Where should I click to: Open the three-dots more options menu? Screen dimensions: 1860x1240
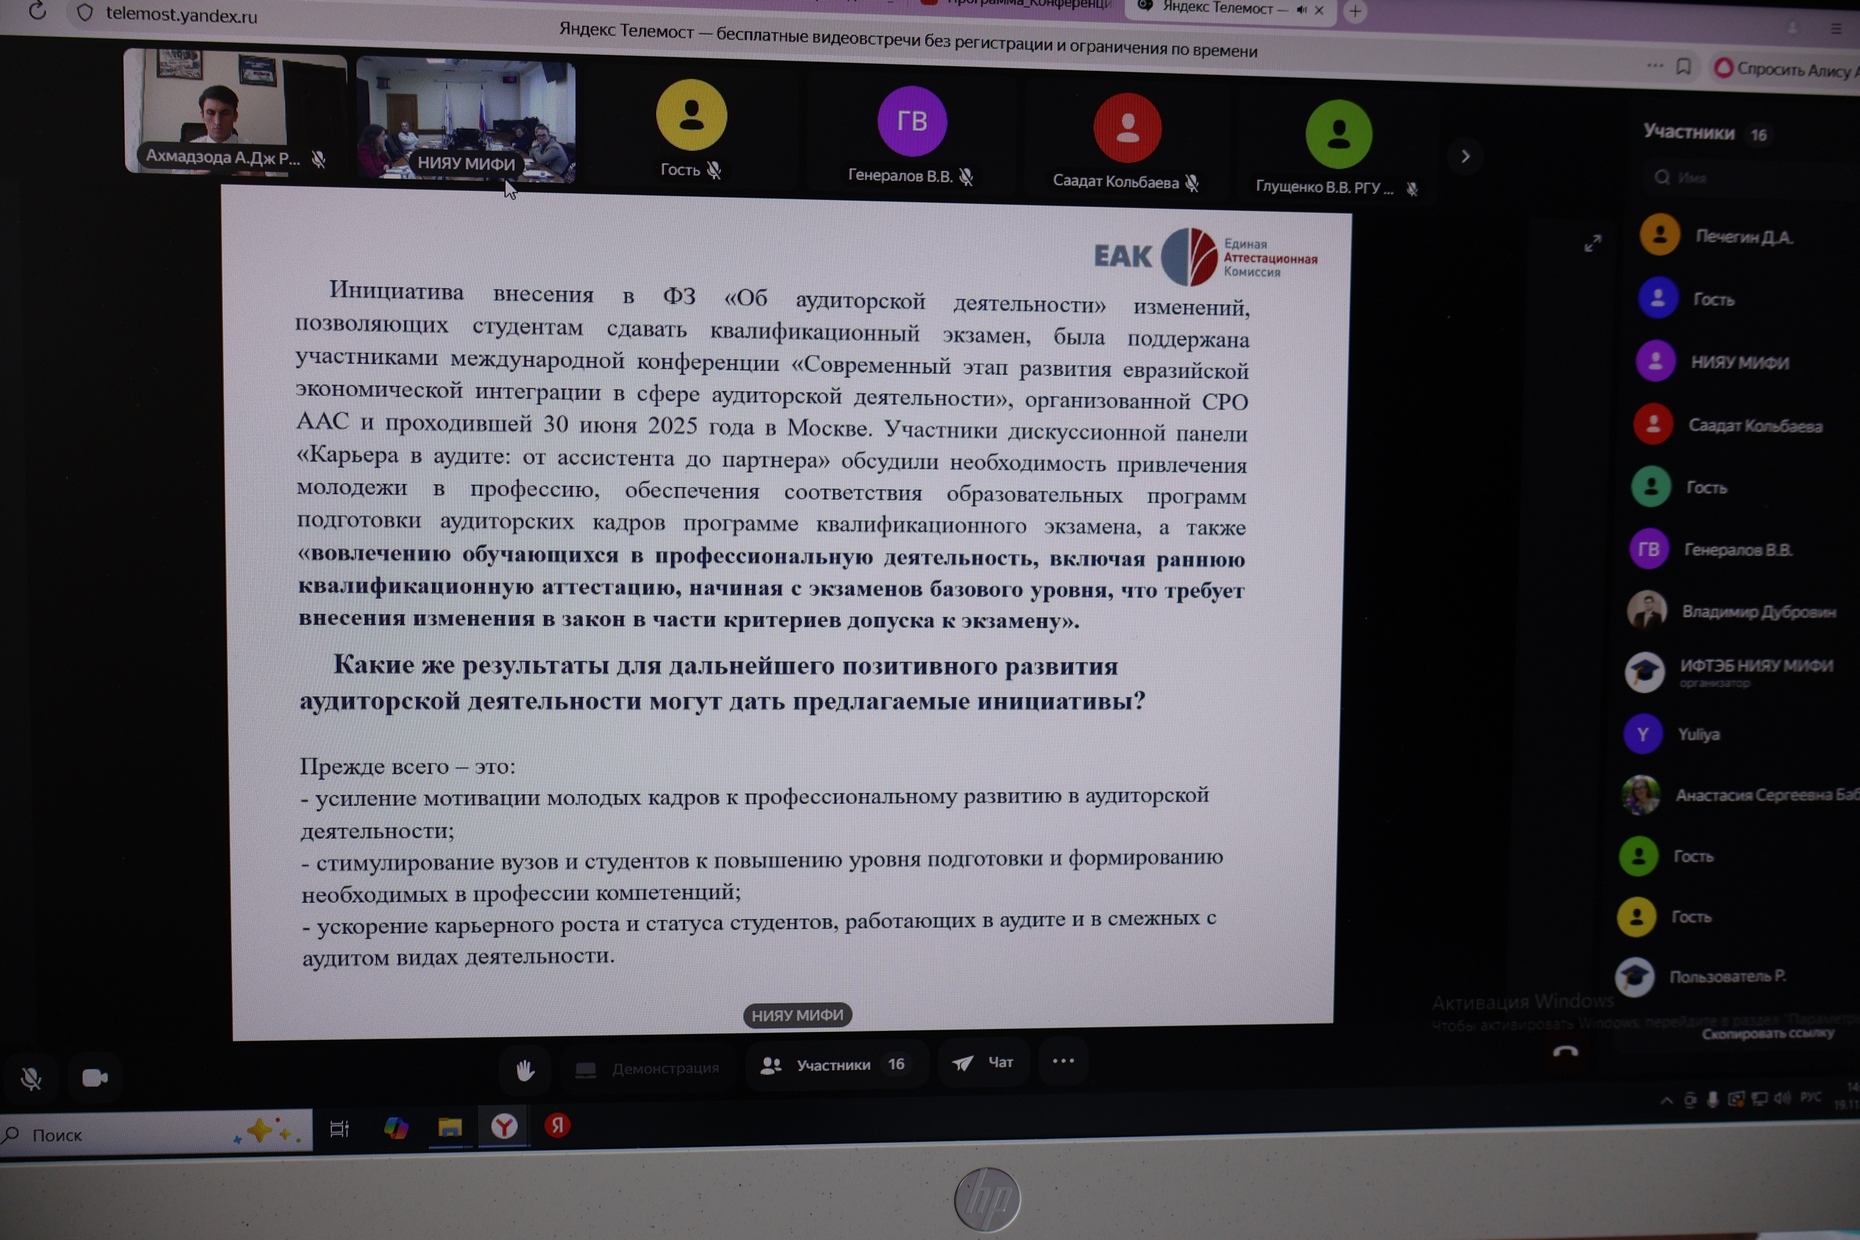pos(1063,1061)
